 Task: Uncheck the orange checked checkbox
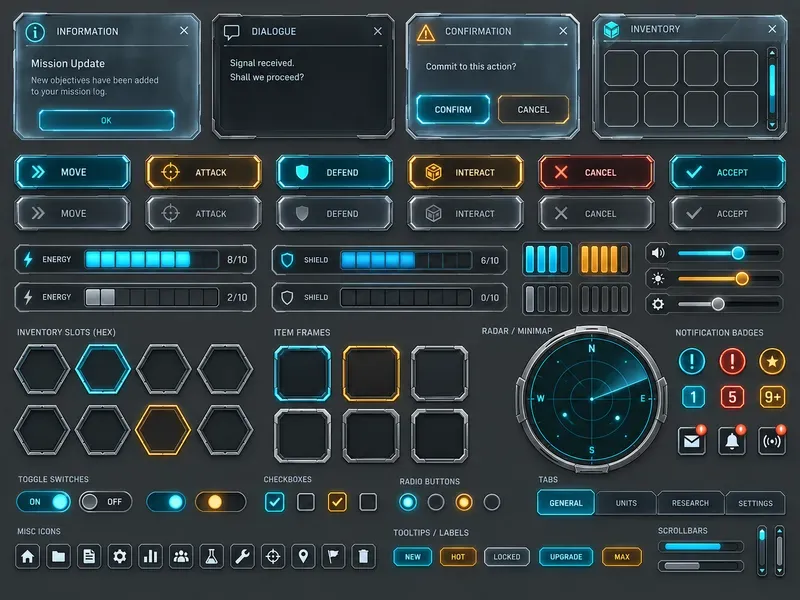[x=337, y=502]
